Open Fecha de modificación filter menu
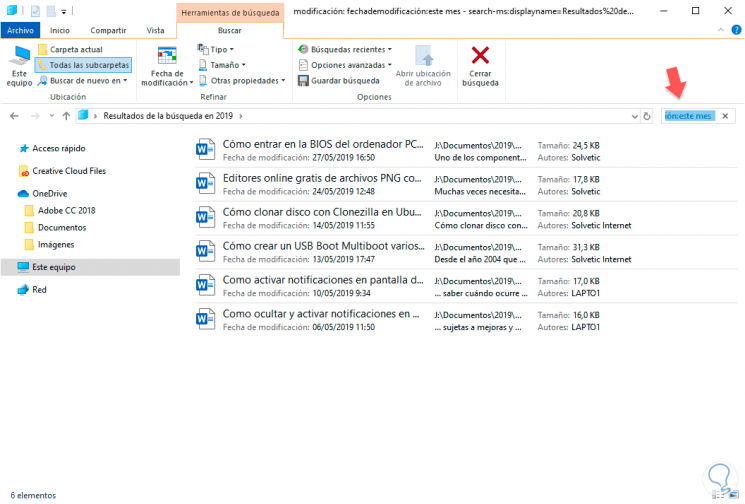 167,66
